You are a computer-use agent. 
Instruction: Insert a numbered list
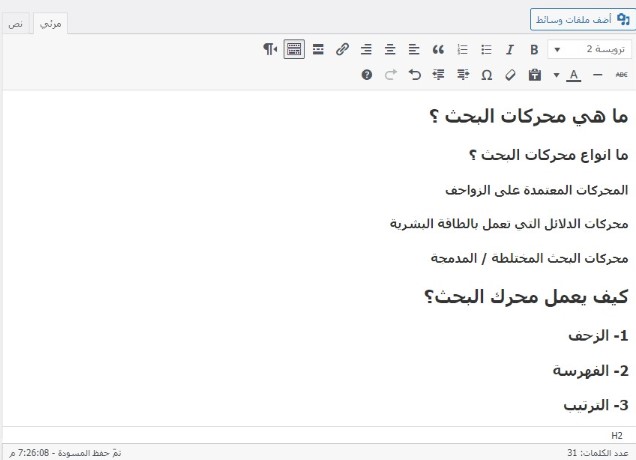click(x=462, y=49)
